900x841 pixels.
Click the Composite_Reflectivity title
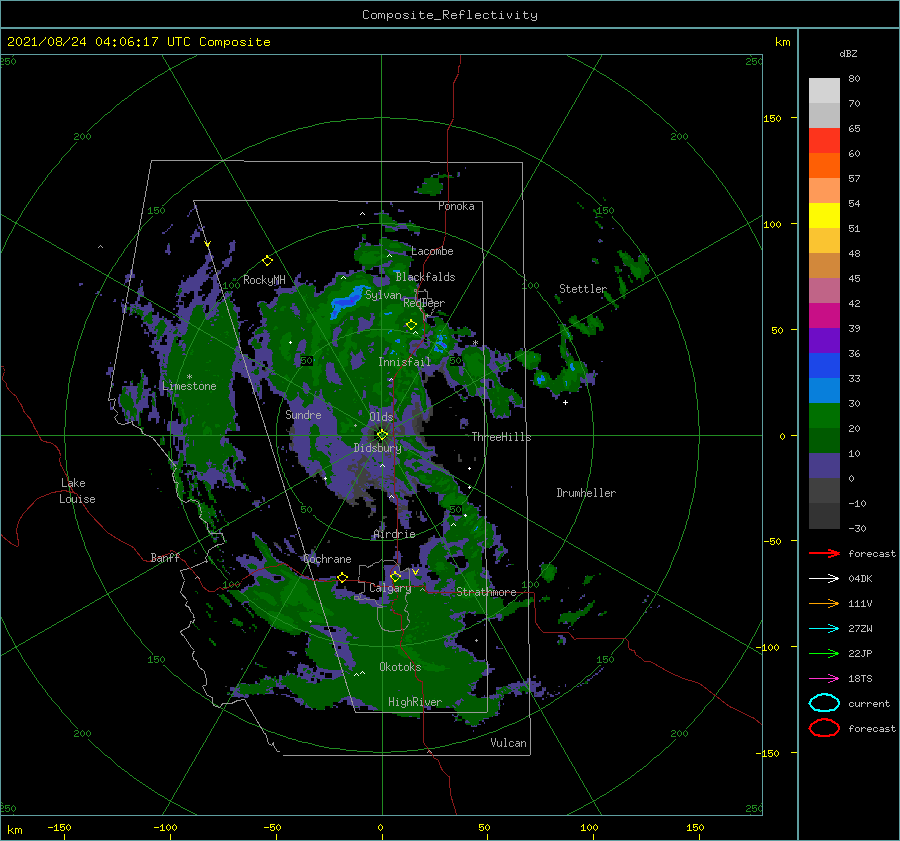coord(450,15)
